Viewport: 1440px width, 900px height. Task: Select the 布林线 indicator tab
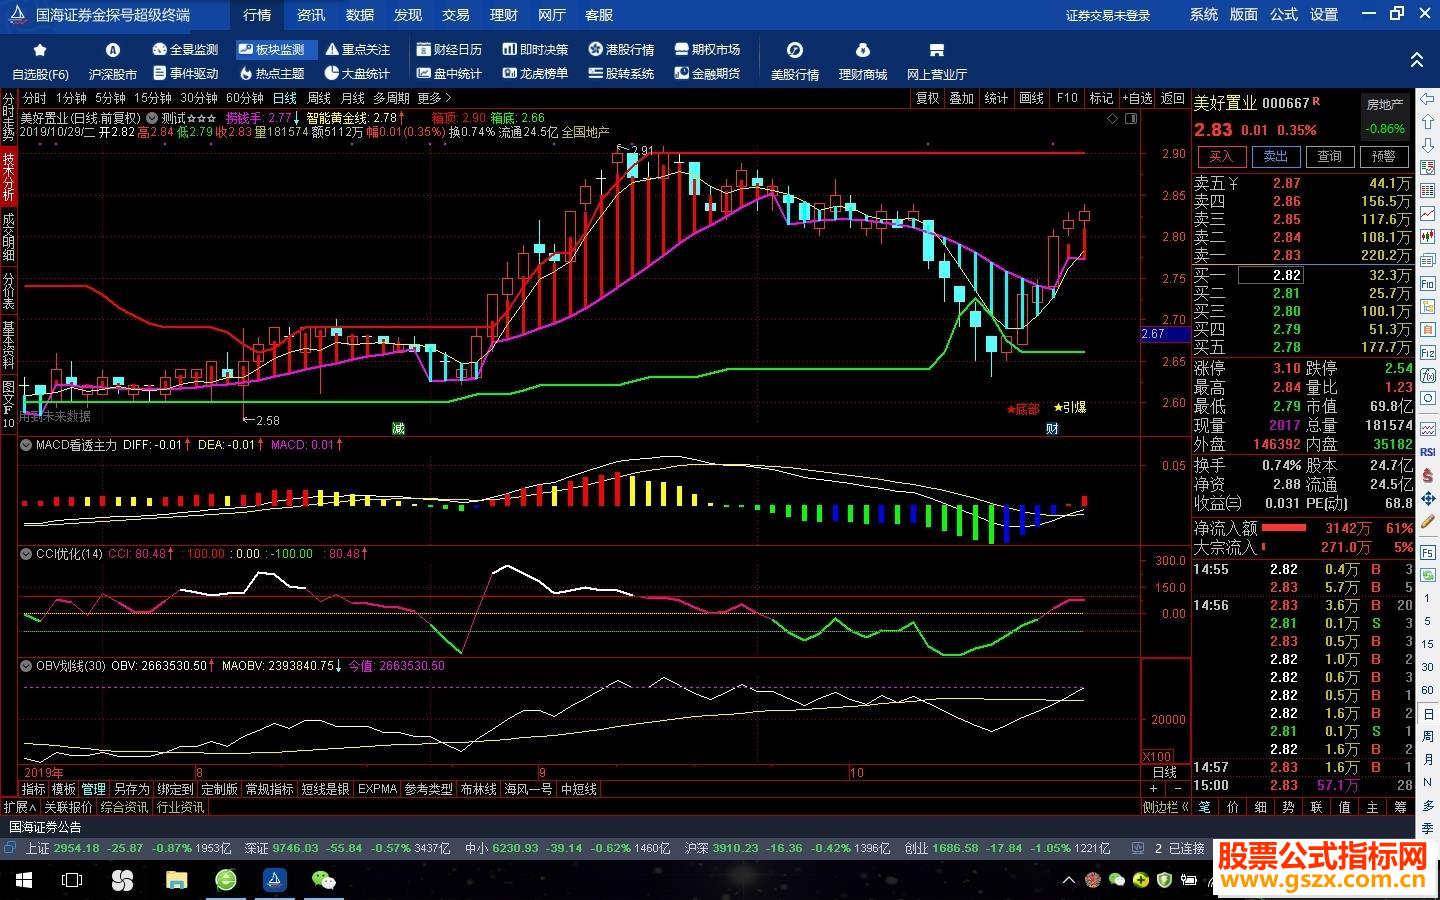click(478, 789)
